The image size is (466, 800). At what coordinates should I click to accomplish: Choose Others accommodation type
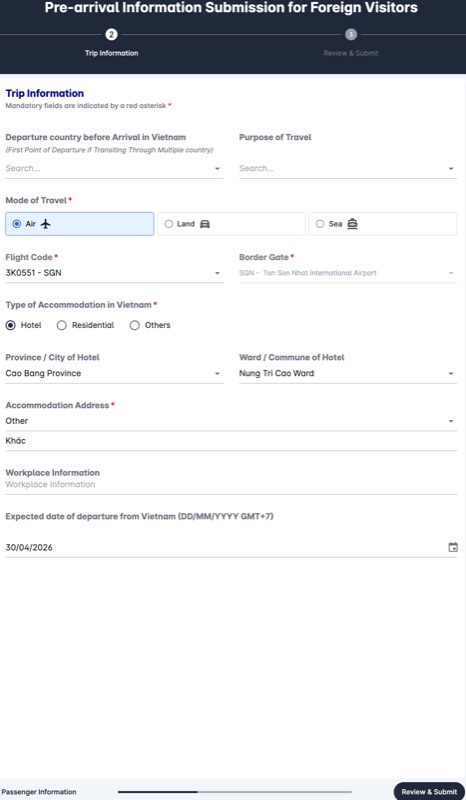[135, 325]
